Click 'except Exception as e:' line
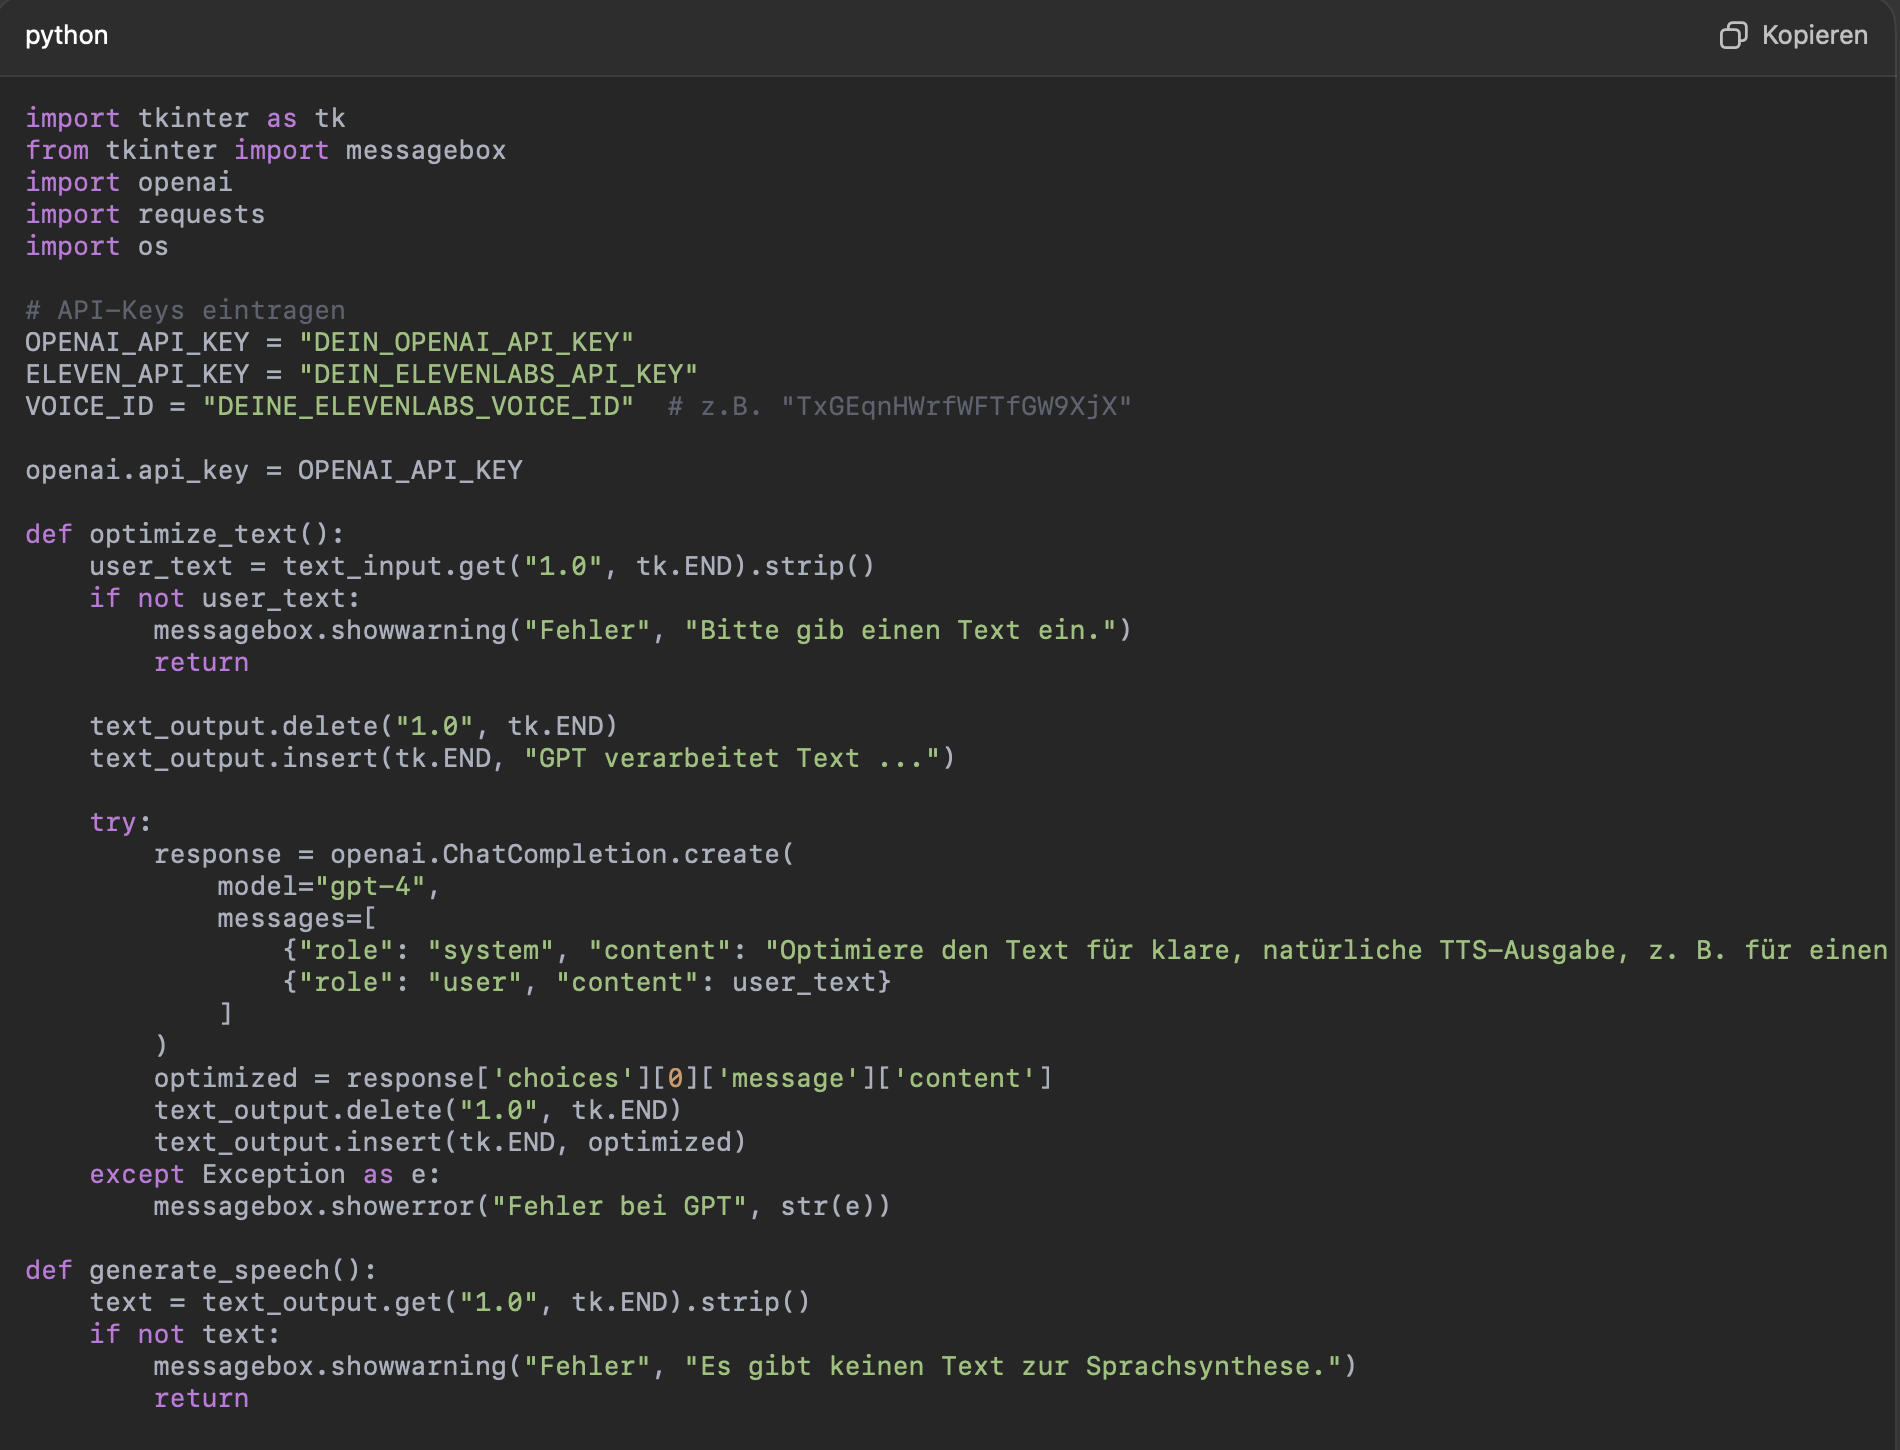The image size is (1900, 1450). [x=265, y=1174]
